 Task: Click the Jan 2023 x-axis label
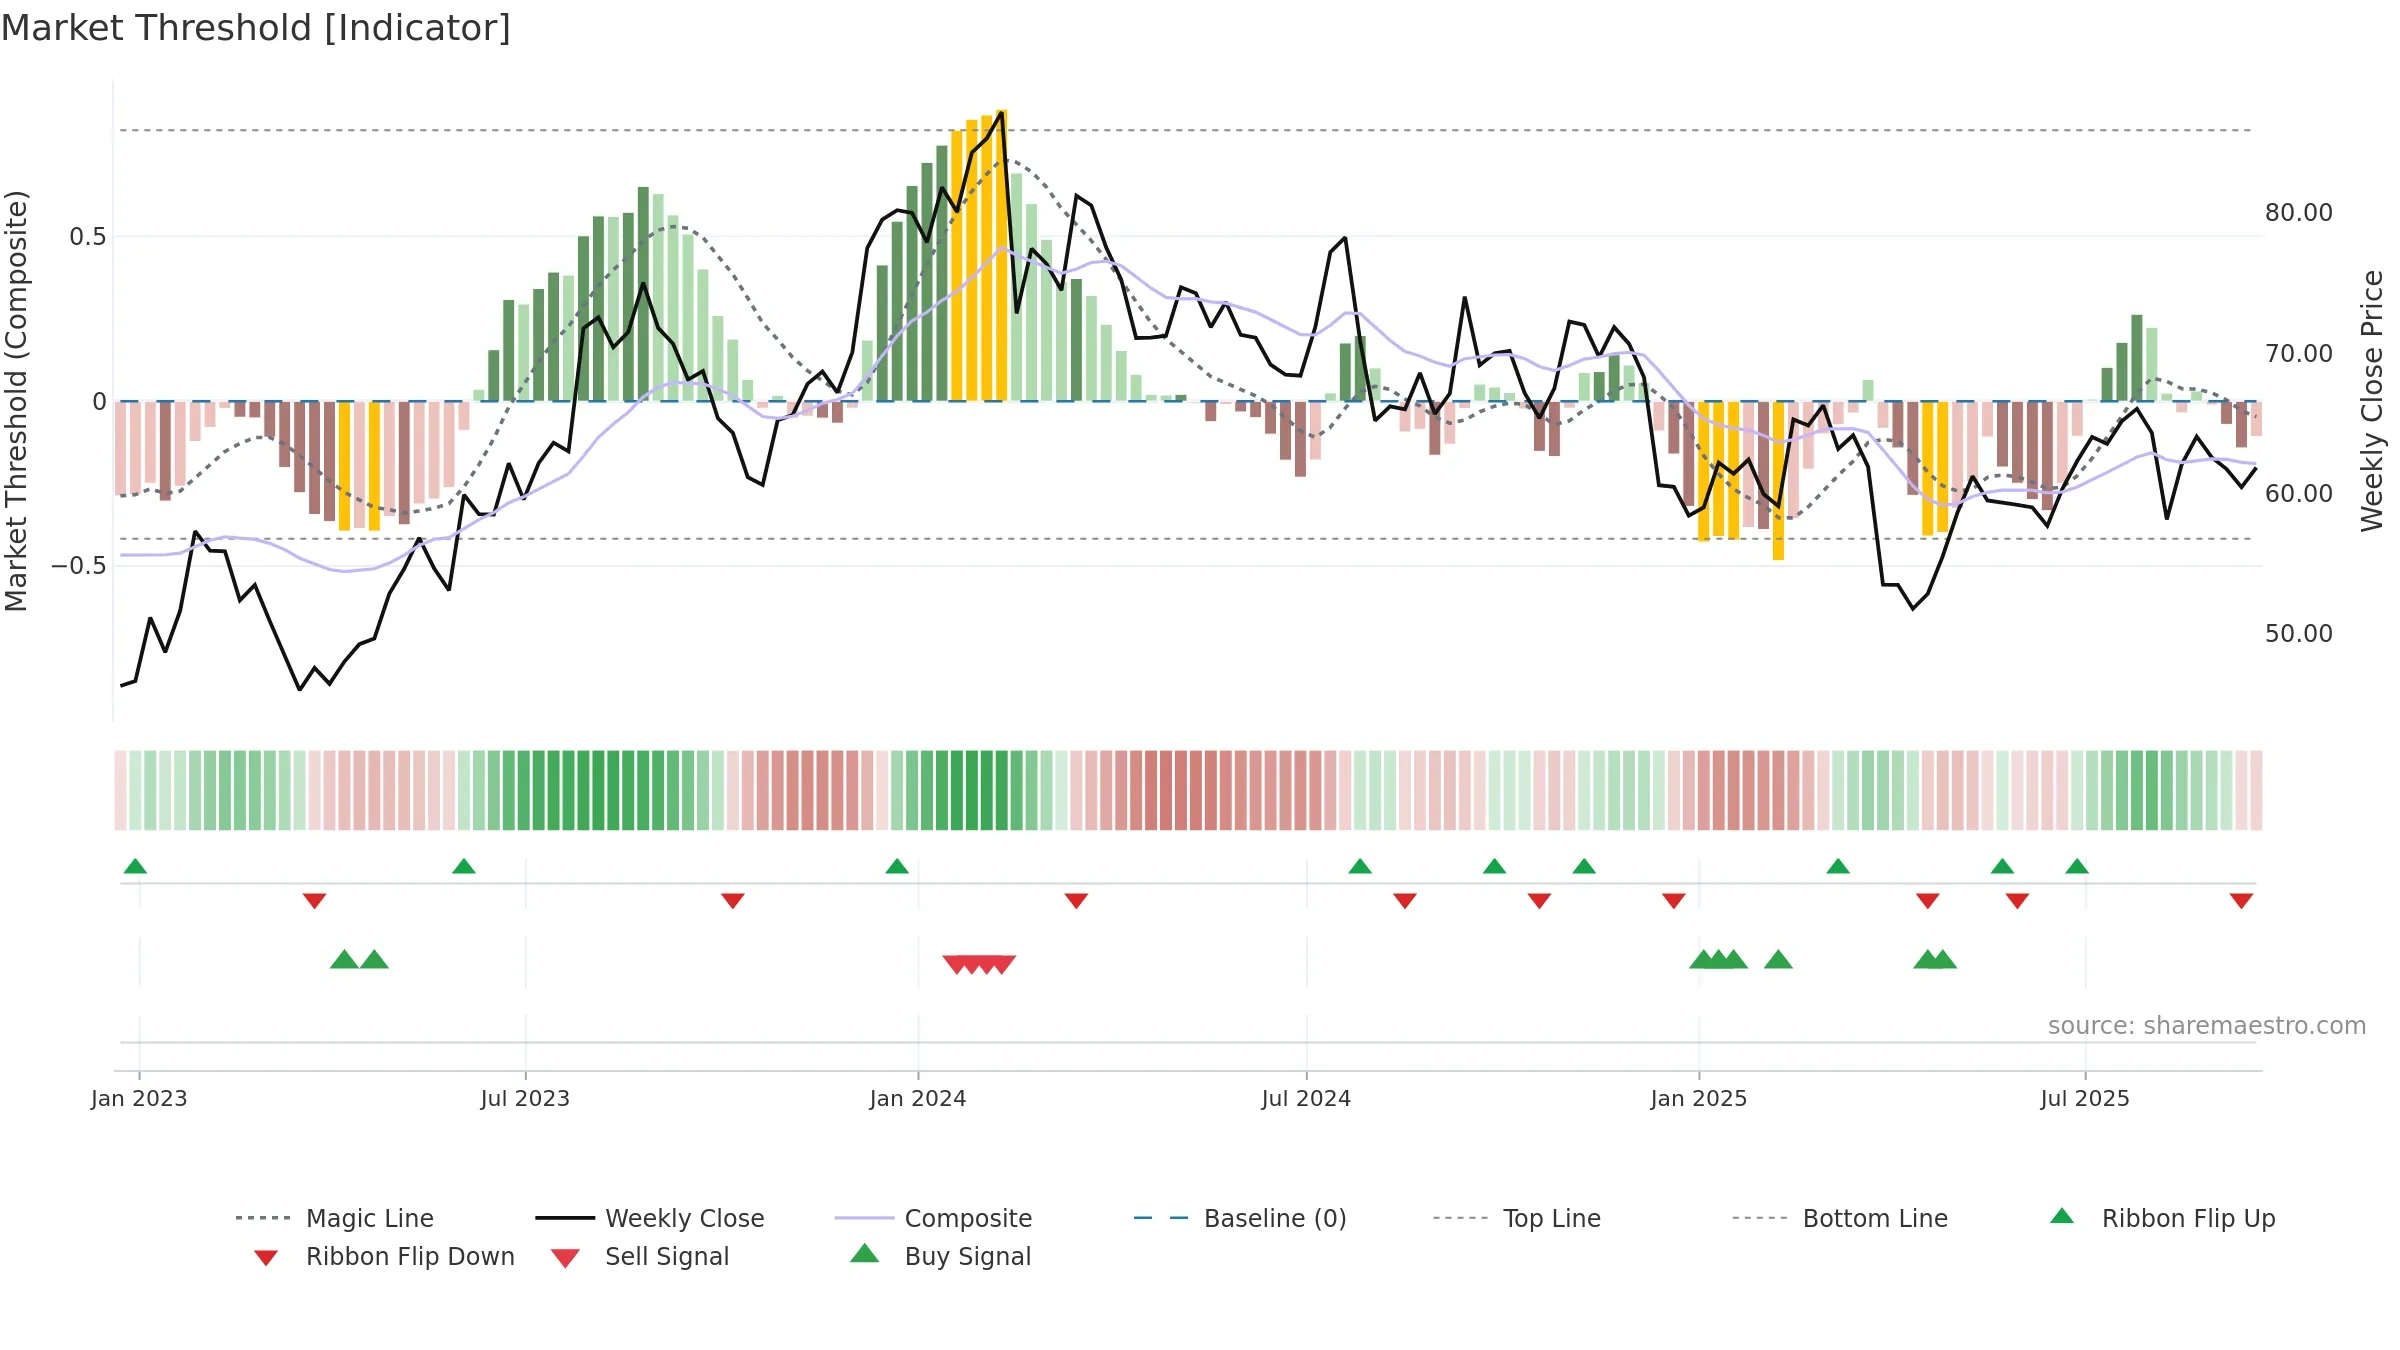click(139, 1098)
